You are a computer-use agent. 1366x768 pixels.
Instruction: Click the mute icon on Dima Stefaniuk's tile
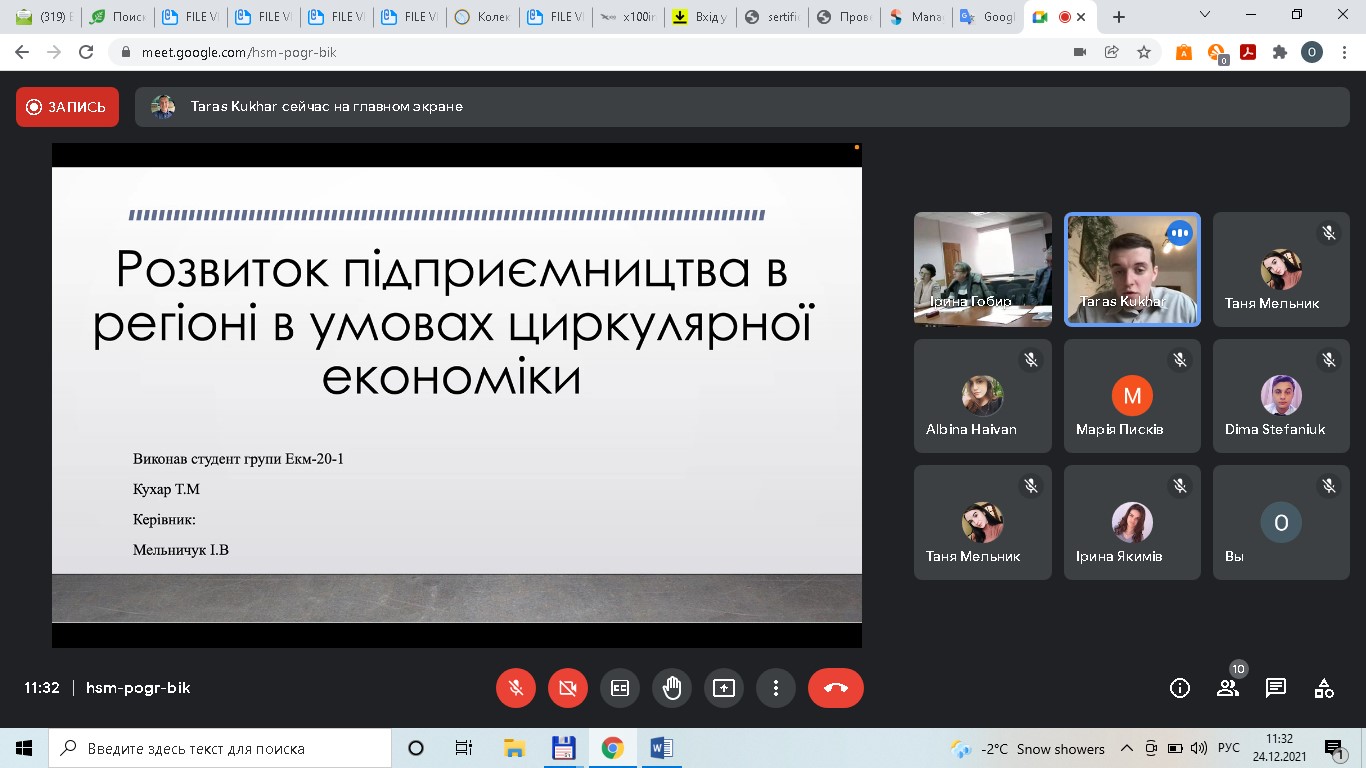coord(1328,360)
